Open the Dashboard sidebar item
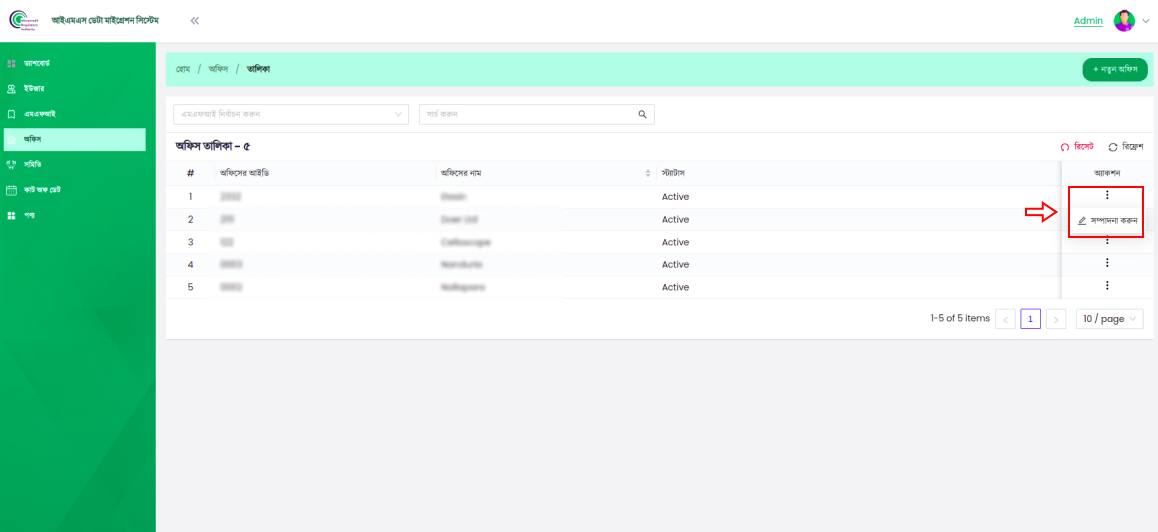 pos(37,64)
